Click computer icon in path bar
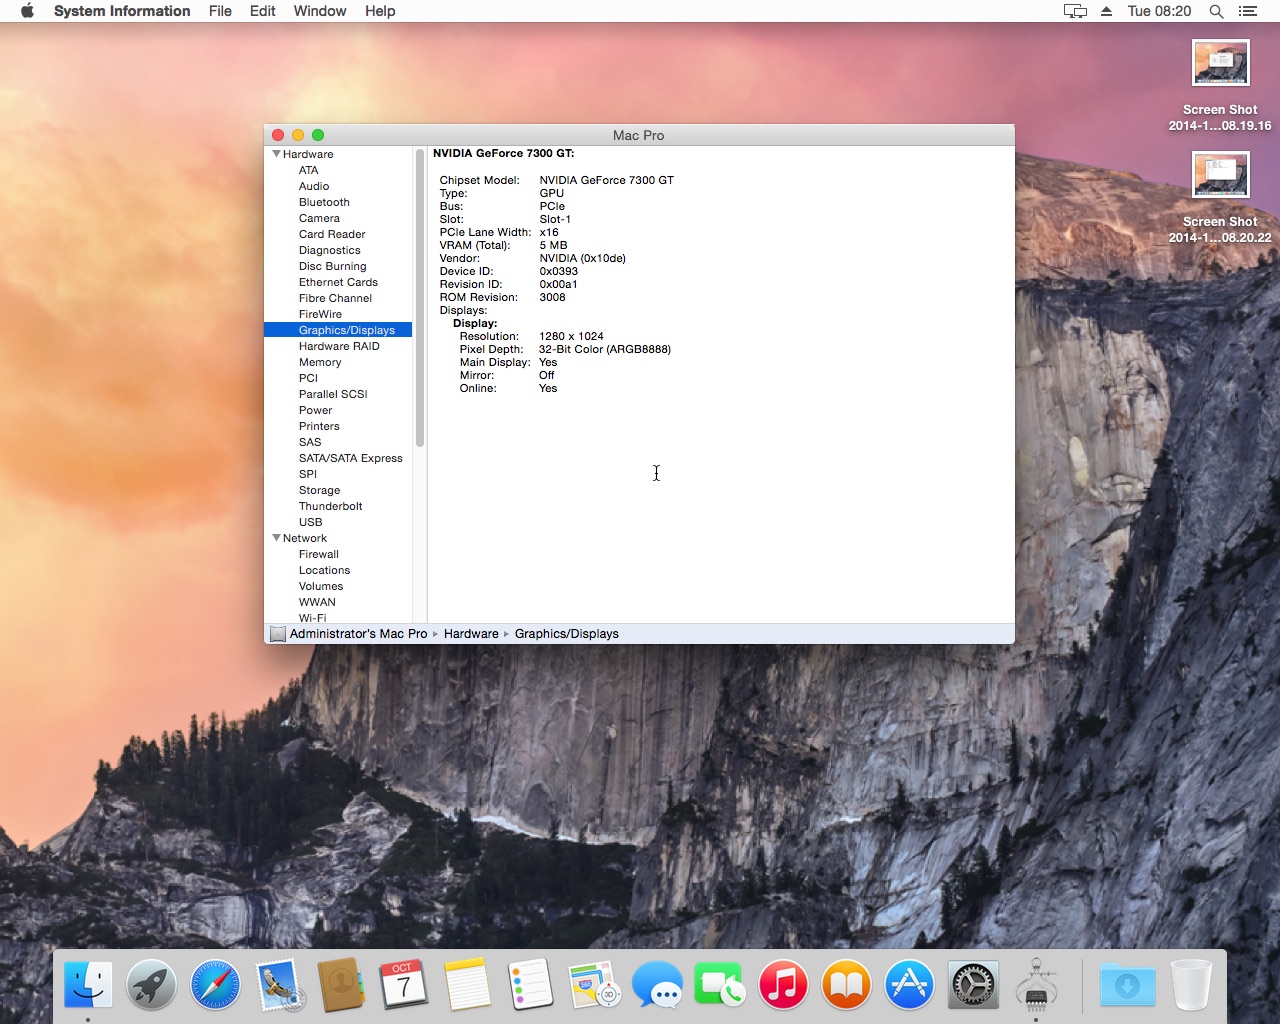This screenshot has height=1024, width=1280. [278, 634]
